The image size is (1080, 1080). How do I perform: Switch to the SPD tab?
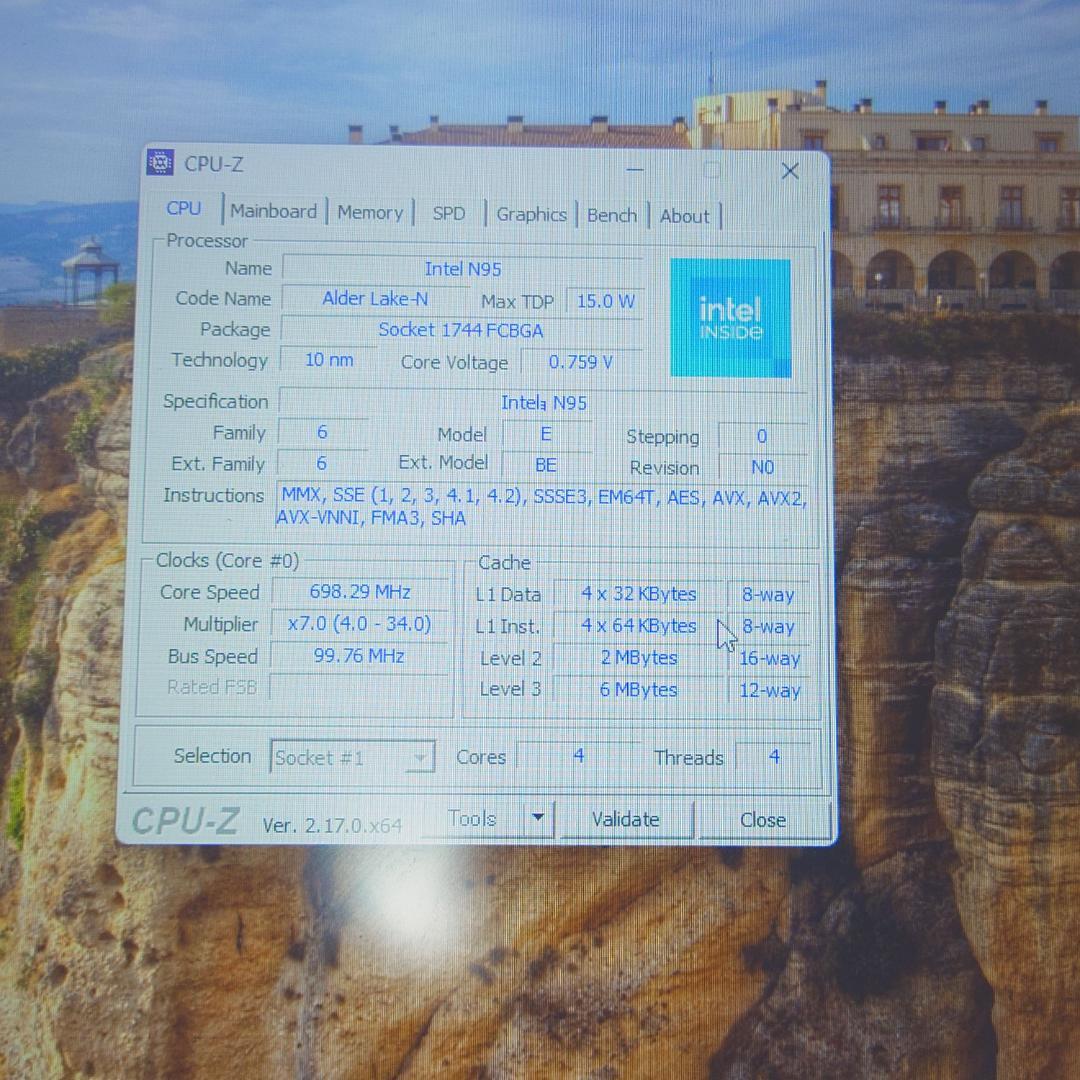[448, 213]
